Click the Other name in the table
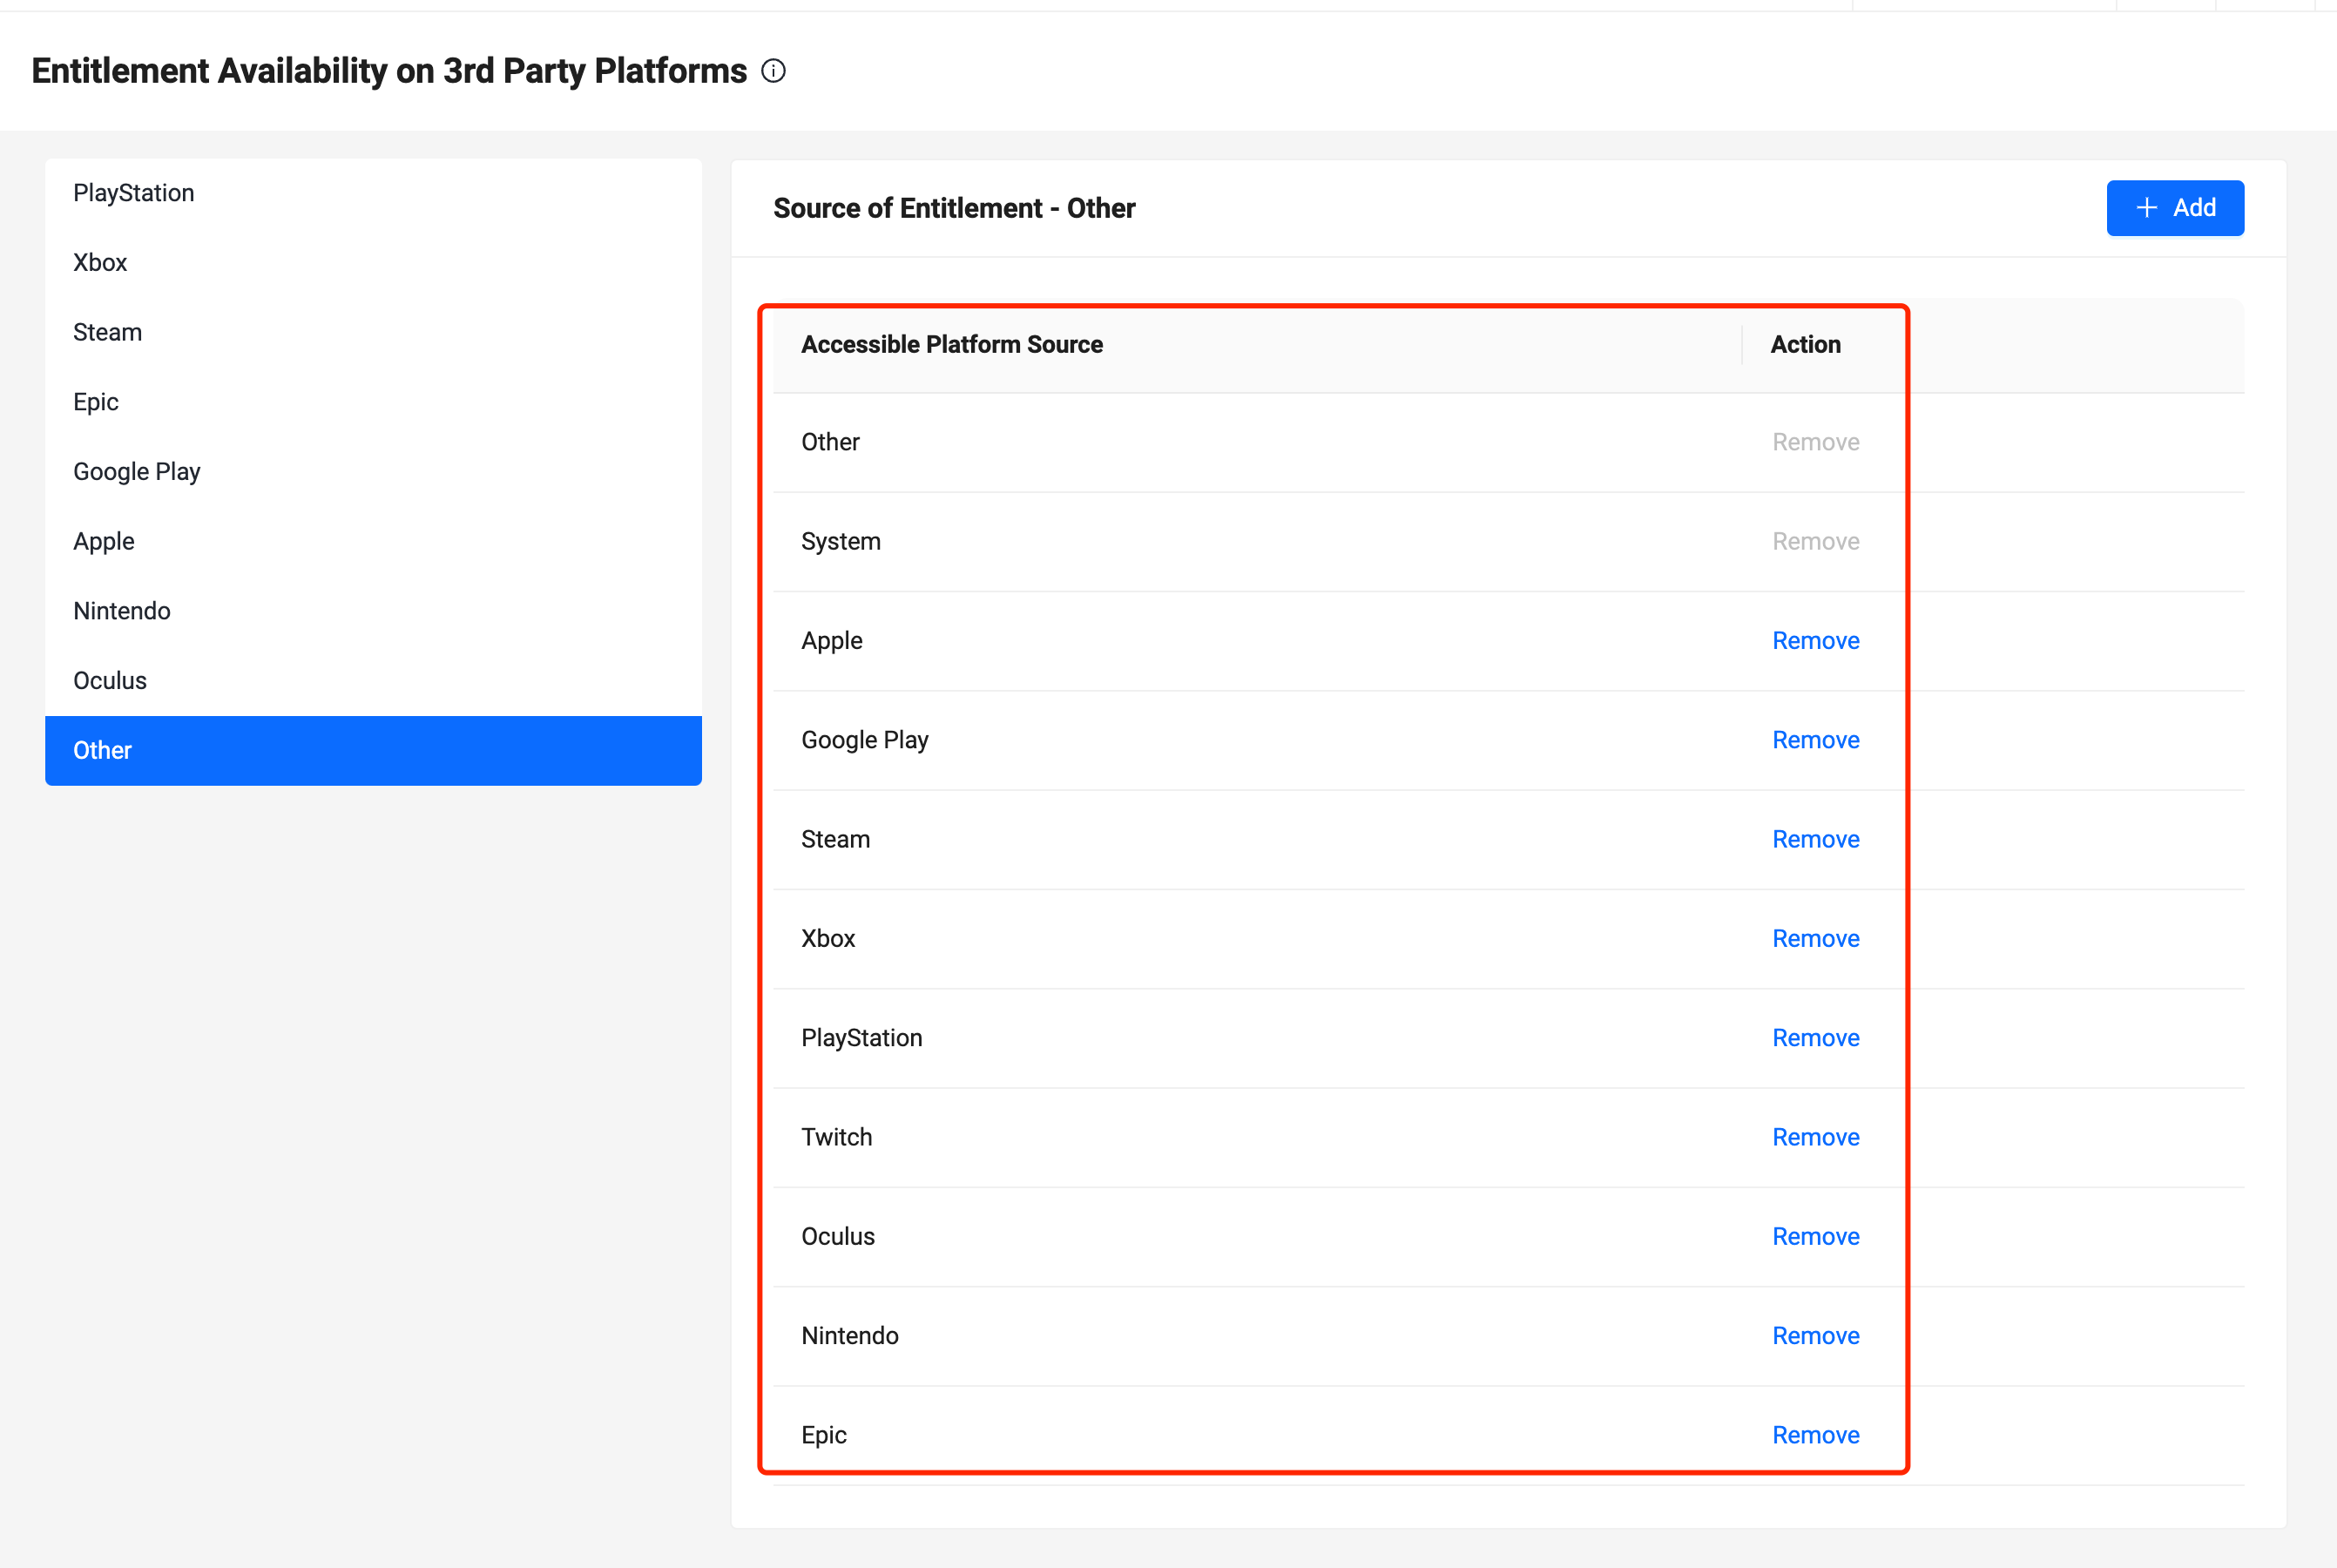This screenshot has width=2337, height=1568. click(x=830, y=442)
